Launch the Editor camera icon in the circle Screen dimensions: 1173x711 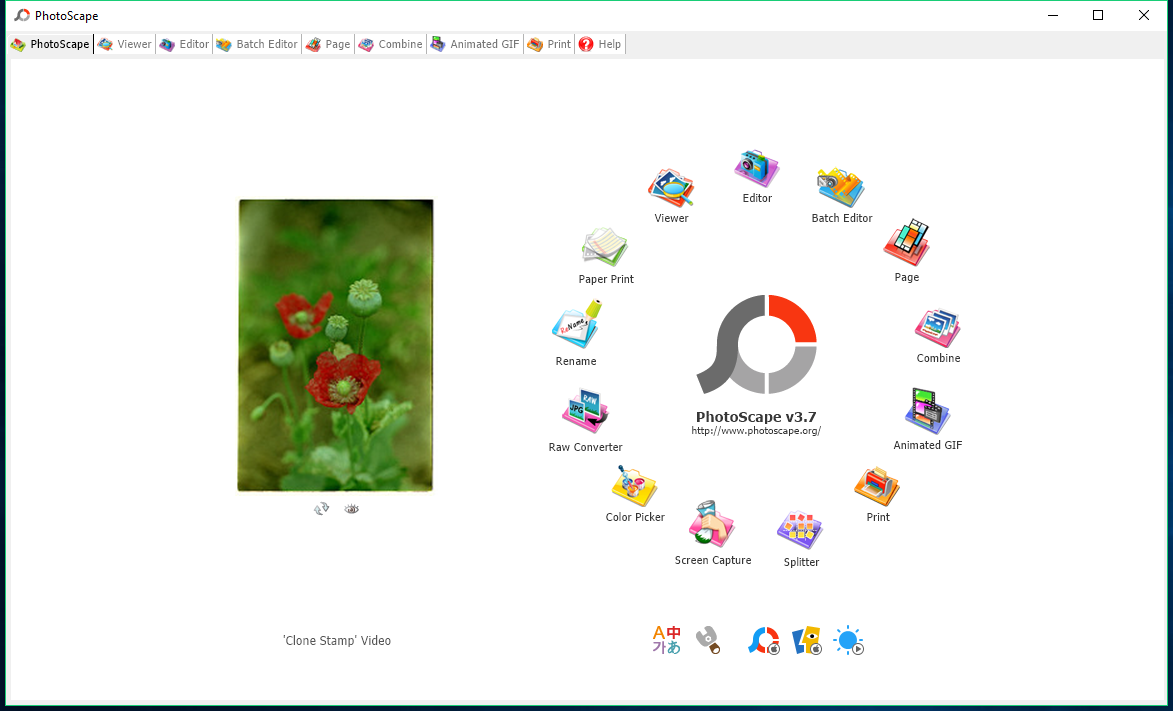[756, 168]
